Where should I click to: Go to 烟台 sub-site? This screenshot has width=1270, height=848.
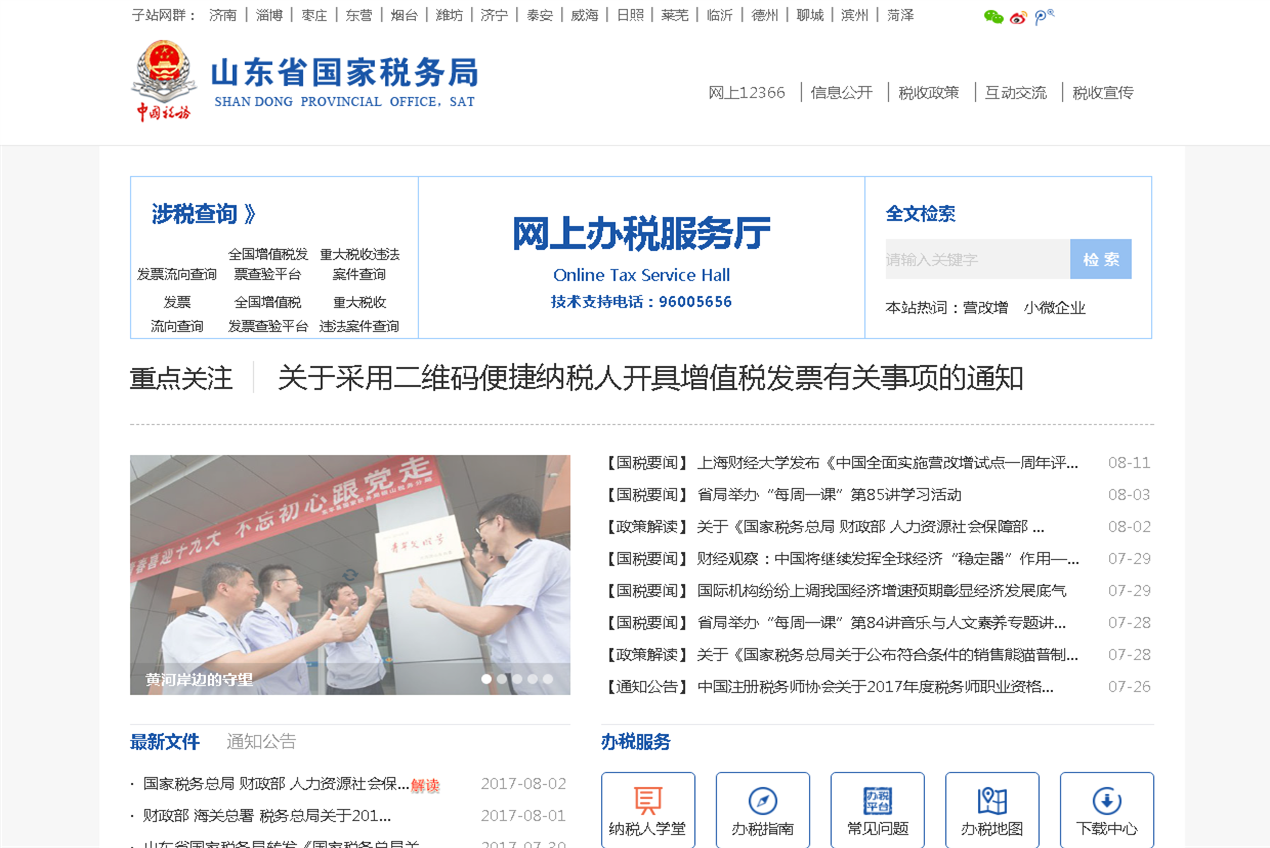(x=404, y=15)
